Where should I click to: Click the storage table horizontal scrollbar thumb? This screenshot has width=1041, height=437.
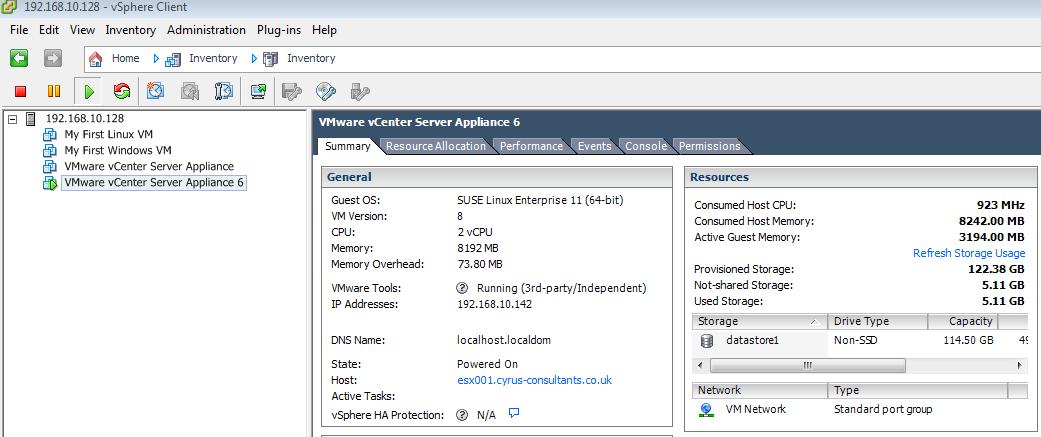pos(807,366)
